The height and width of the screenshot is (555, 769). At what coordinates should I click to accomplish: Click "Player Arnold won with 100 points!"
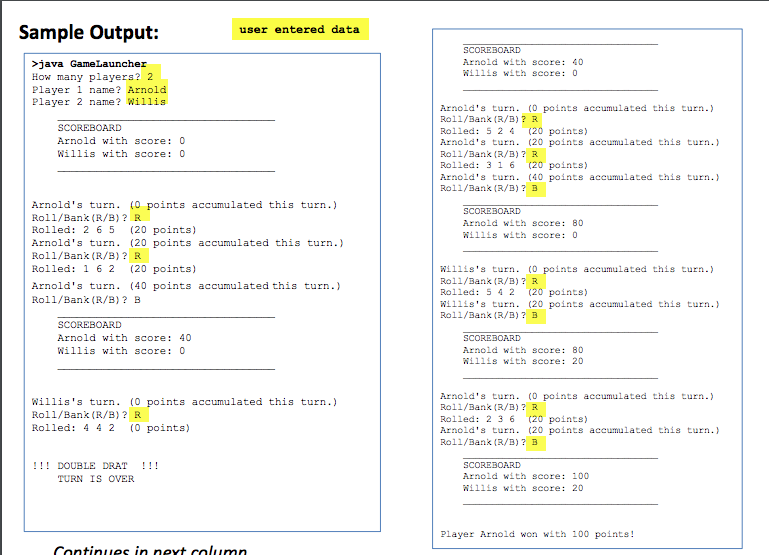(x=538, y=534)
